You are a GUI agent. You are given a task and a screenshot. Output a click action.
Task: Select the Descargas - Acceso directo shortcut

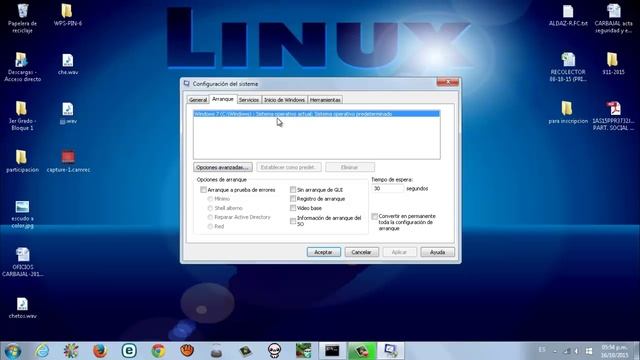22,67
